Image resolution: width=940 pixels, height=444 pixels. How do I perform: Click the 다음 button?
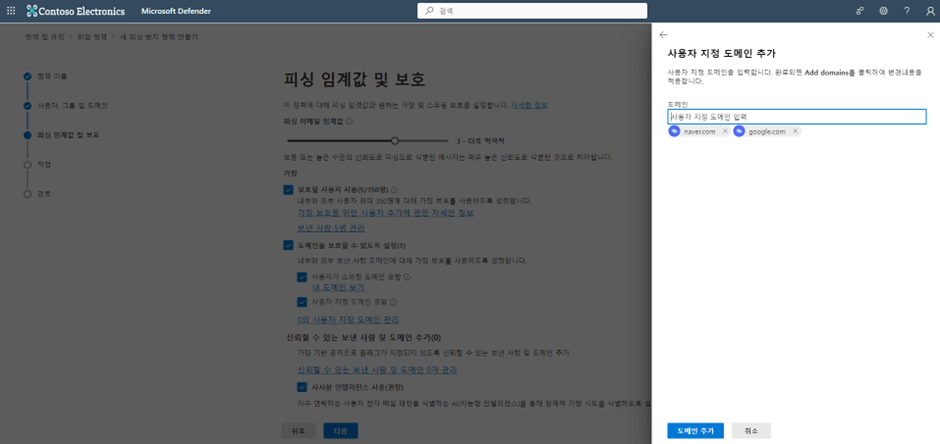[x=341, y=431]
